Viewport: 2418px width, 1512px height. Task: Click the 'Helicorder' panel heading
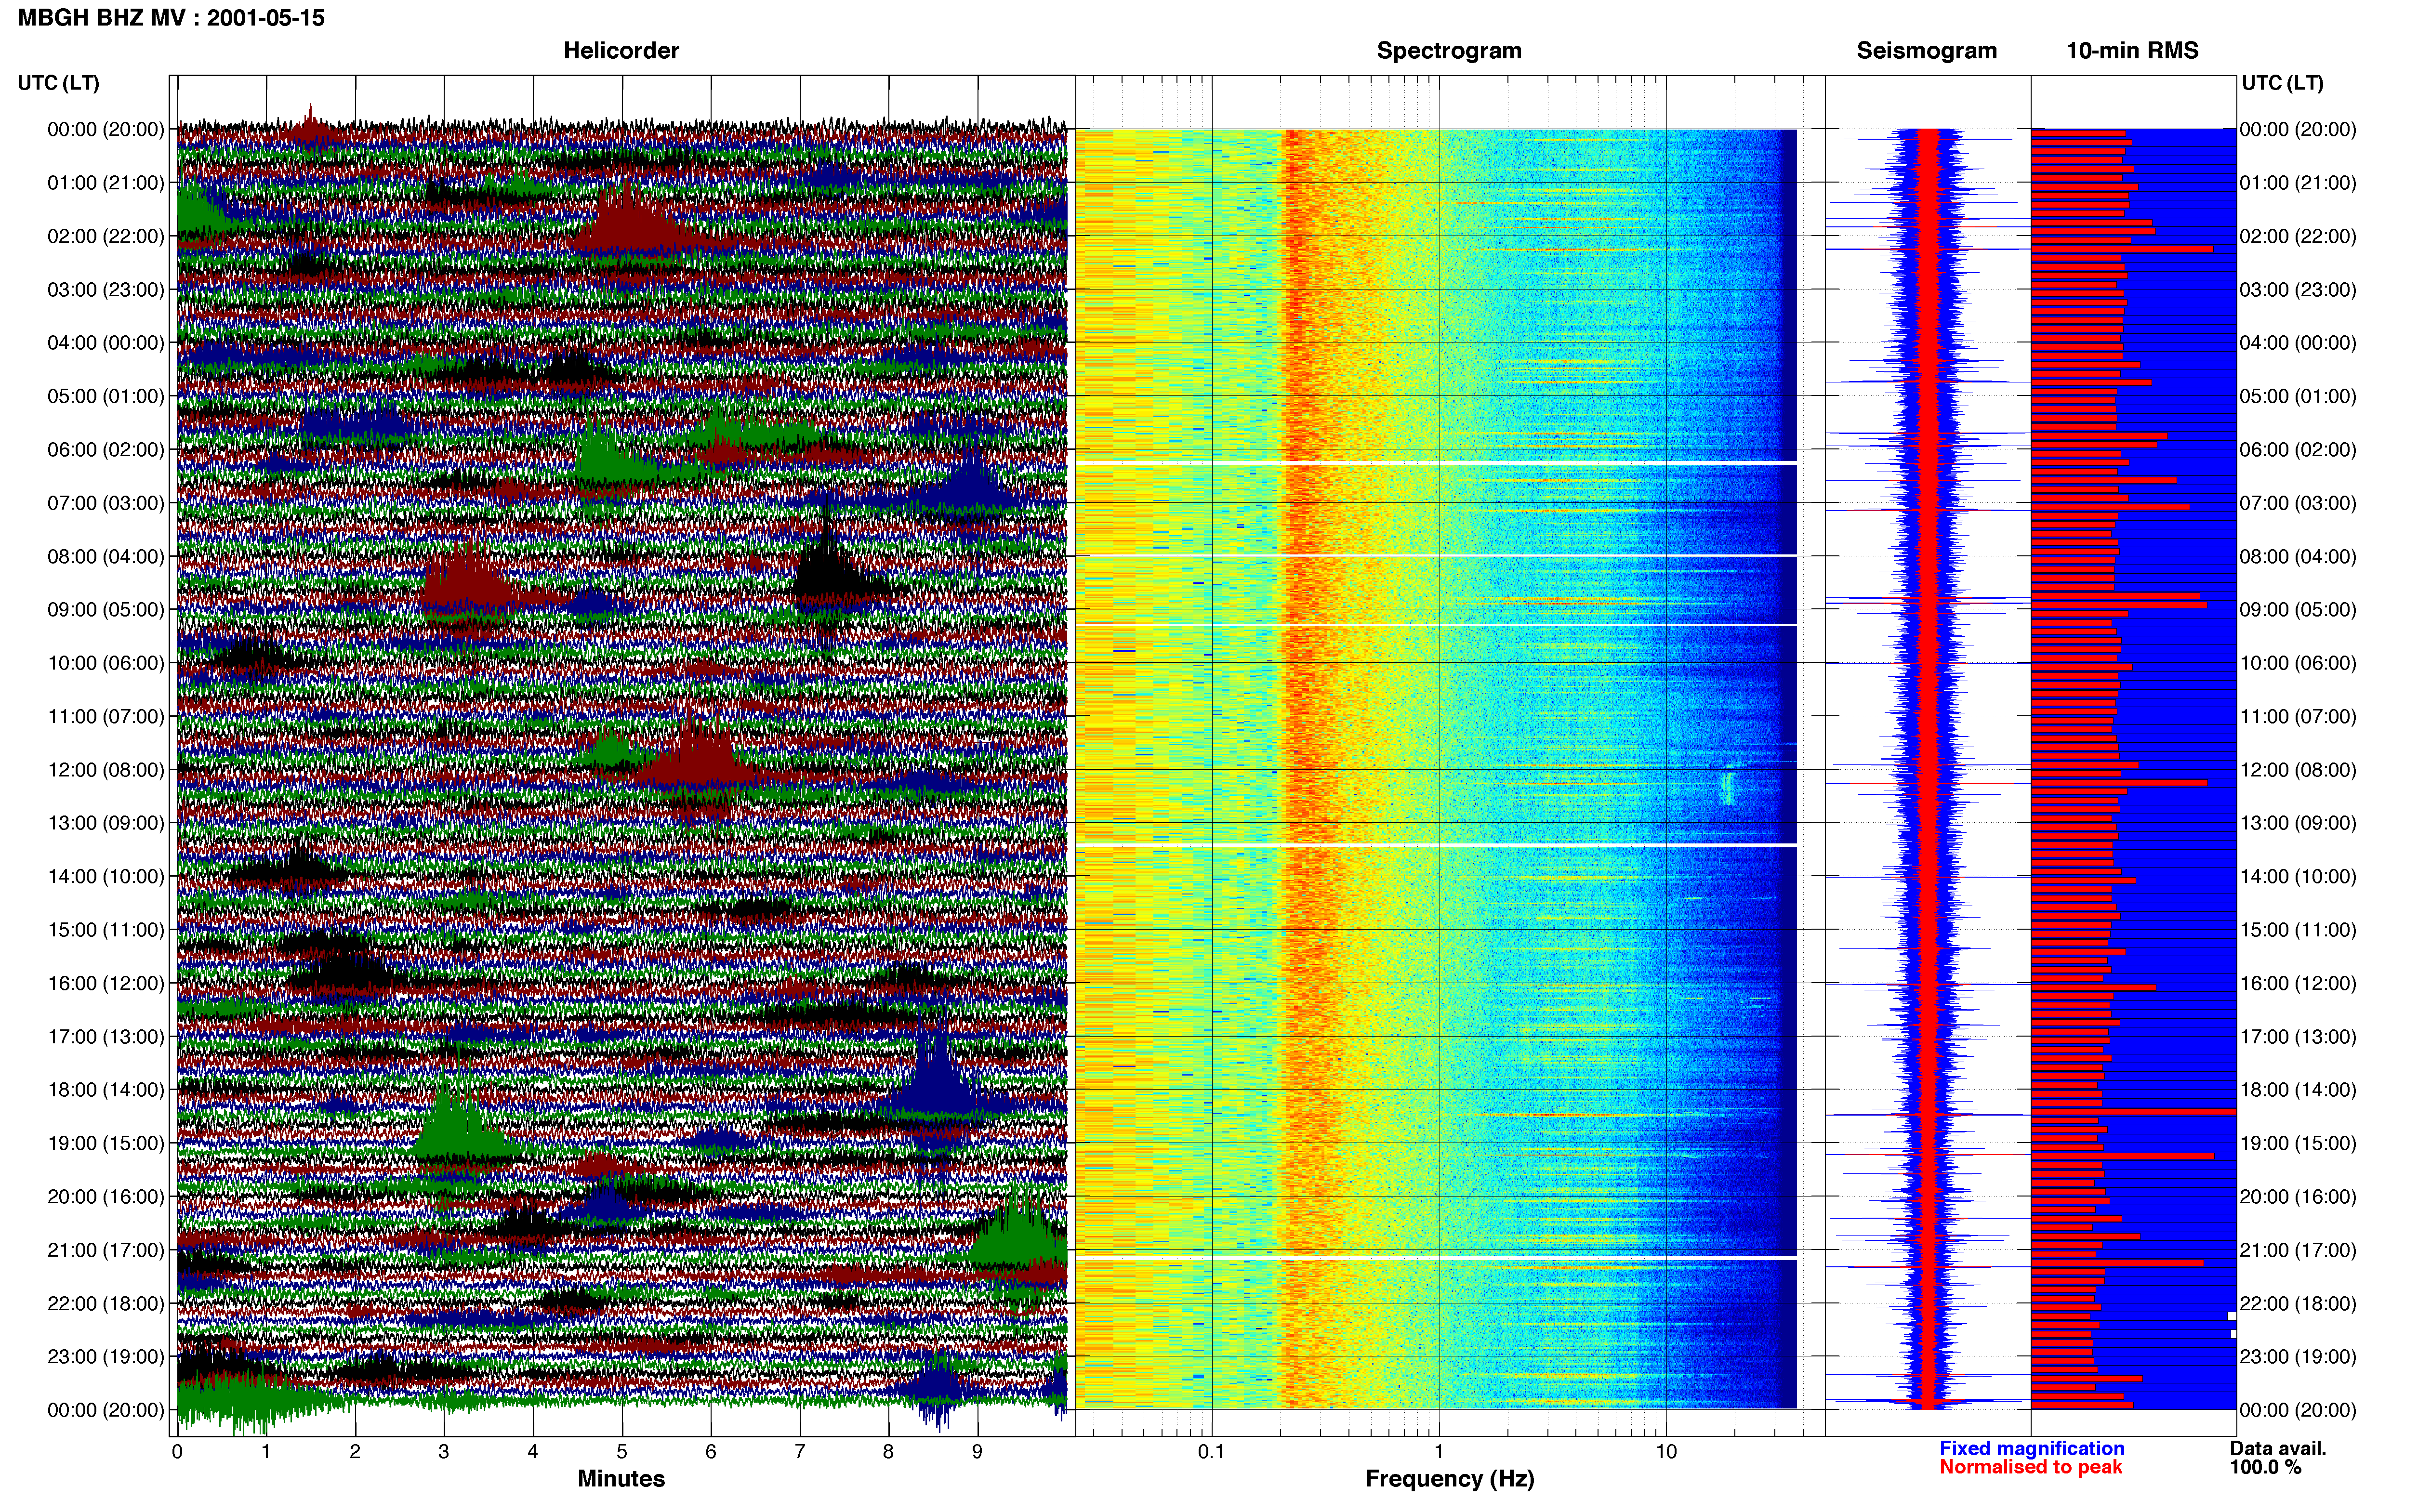[x=621, y=51]
